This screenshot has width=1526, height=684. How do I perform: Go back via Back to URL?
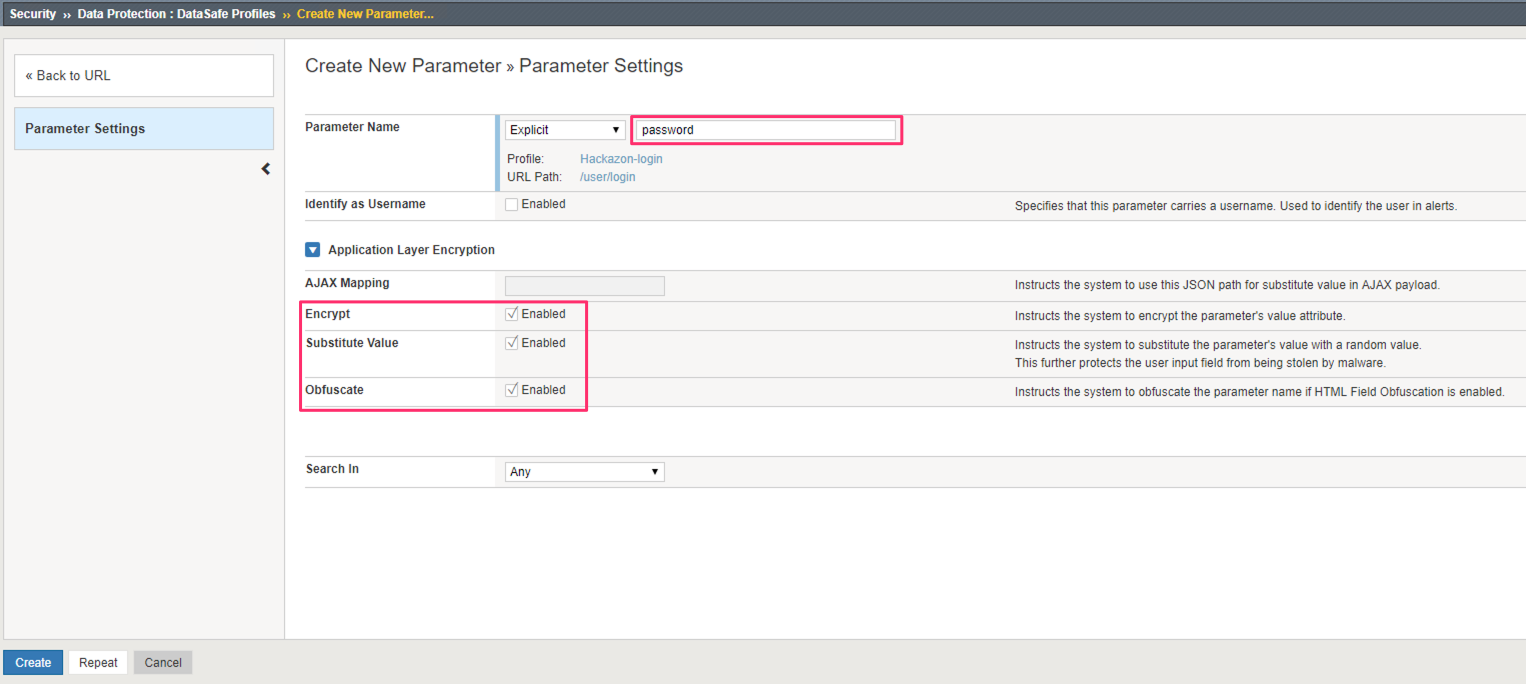(x=144, y=76)
